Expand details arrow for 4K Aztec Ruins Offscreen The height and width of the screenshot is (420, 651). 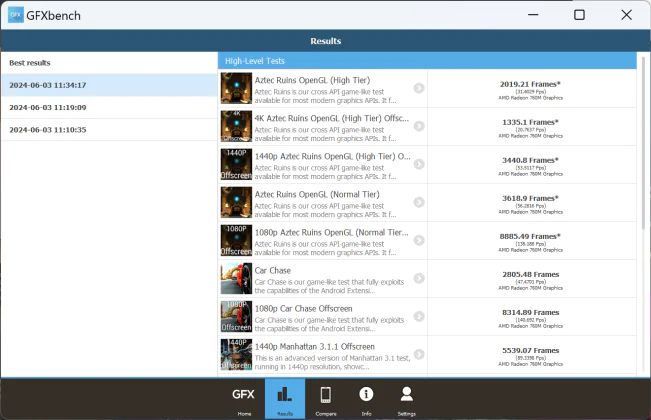[419, 126]
